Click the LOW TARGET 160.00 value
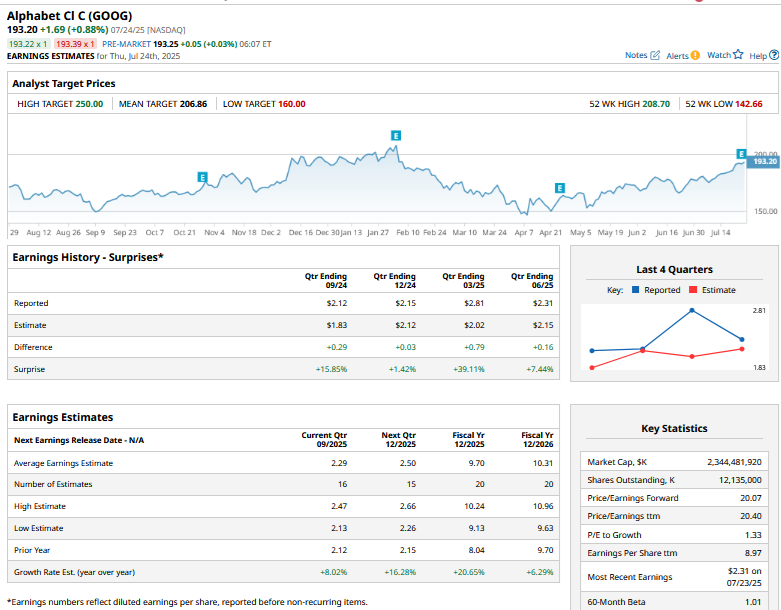 (292, 104)
